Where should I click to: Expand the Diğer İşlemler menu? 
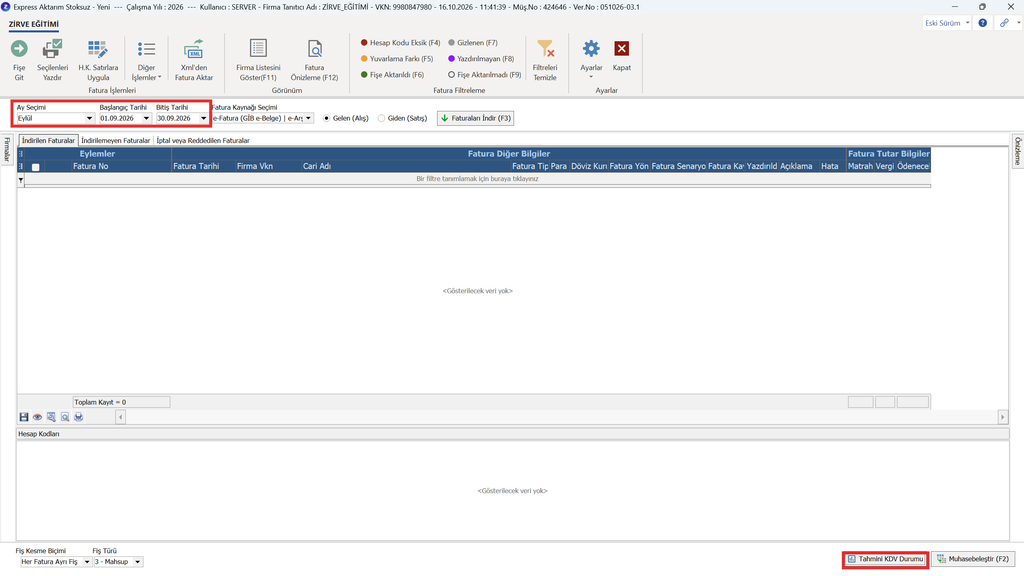(146, 60)
